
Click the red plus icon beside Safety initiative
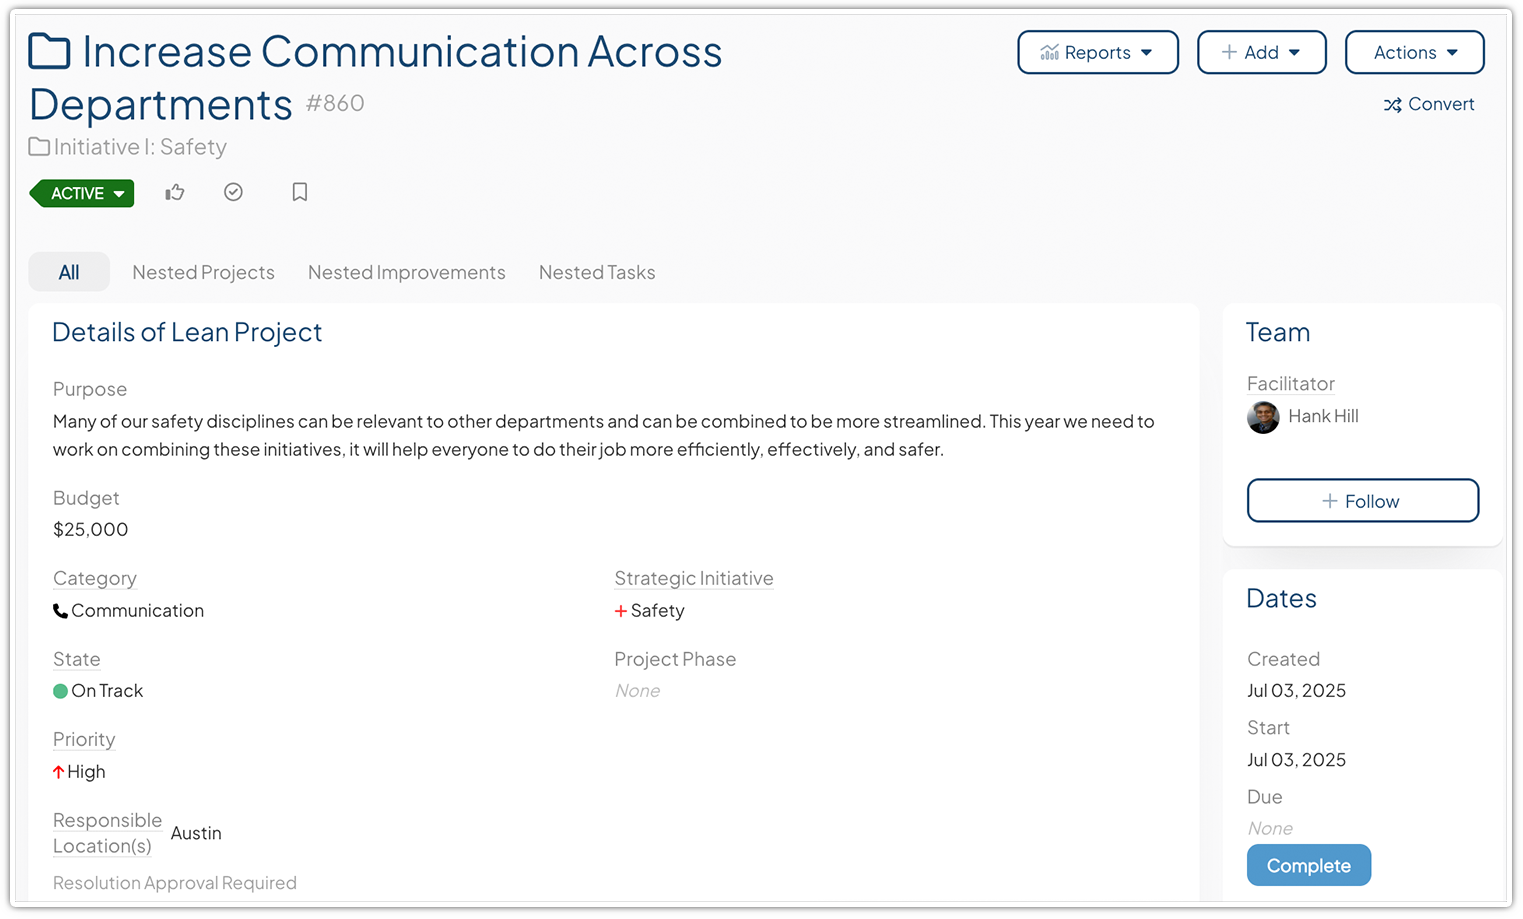[621, 611]
